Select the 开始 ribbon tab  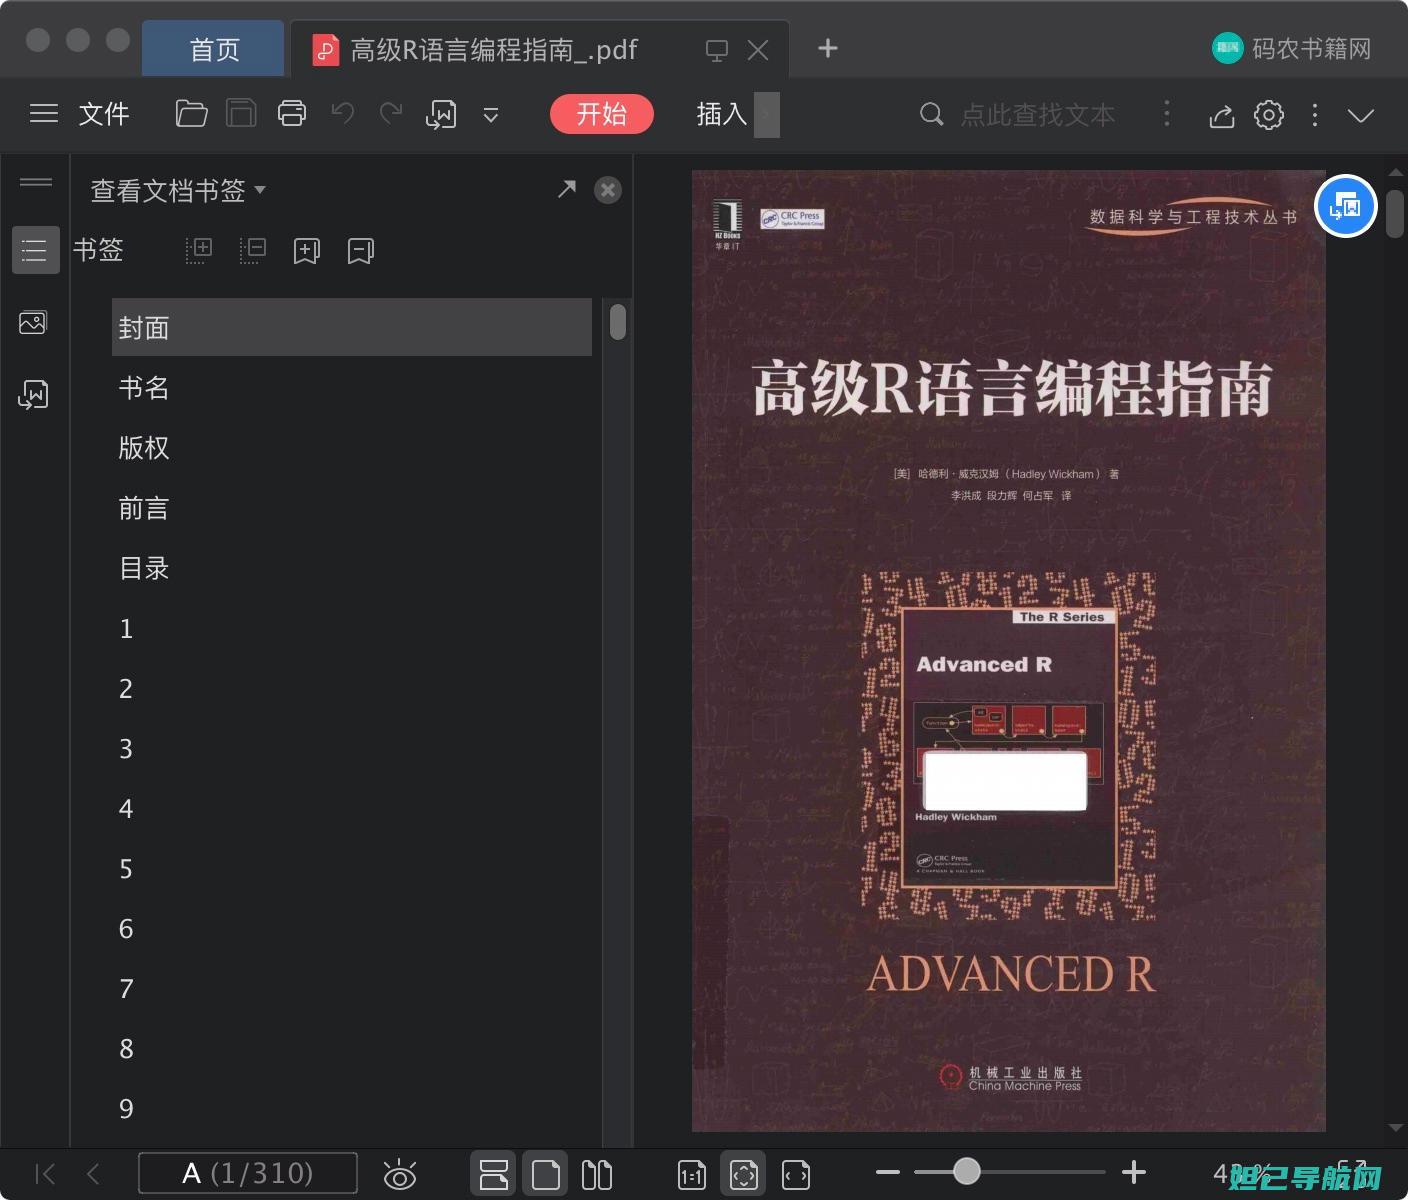click(x=602, y=114)
